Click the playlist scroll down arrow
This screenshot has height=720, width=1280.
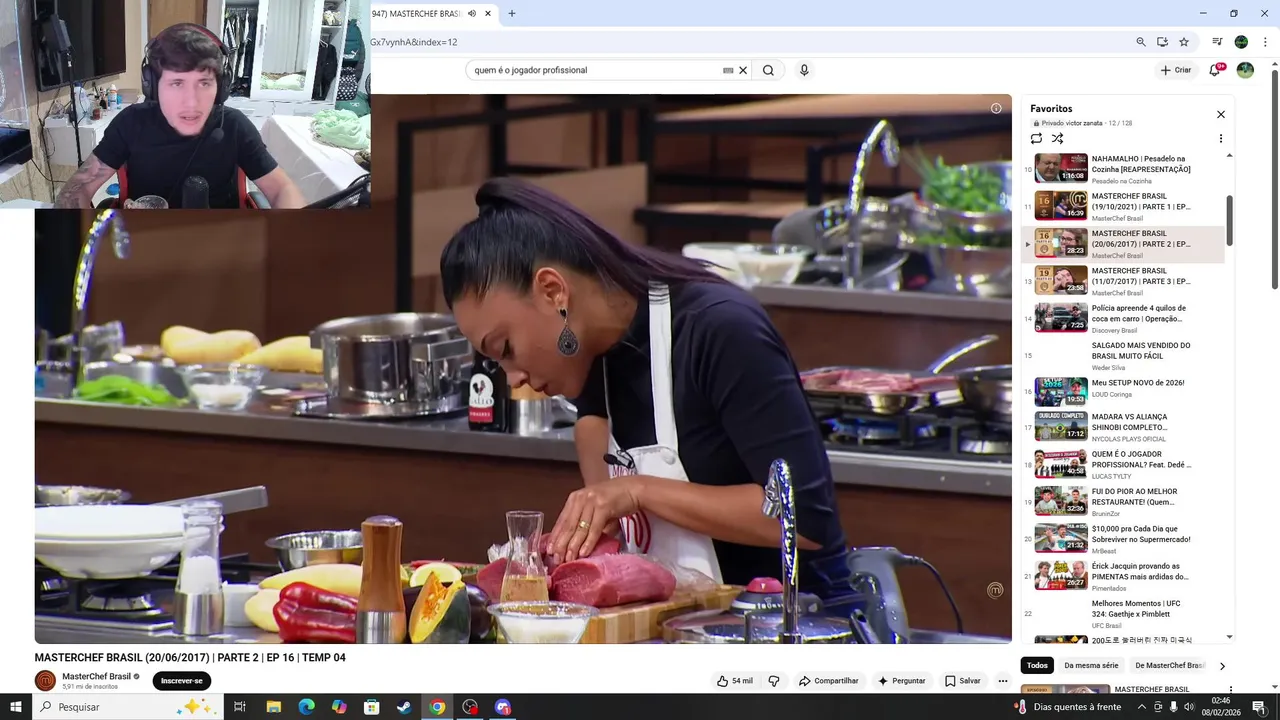1229,637
